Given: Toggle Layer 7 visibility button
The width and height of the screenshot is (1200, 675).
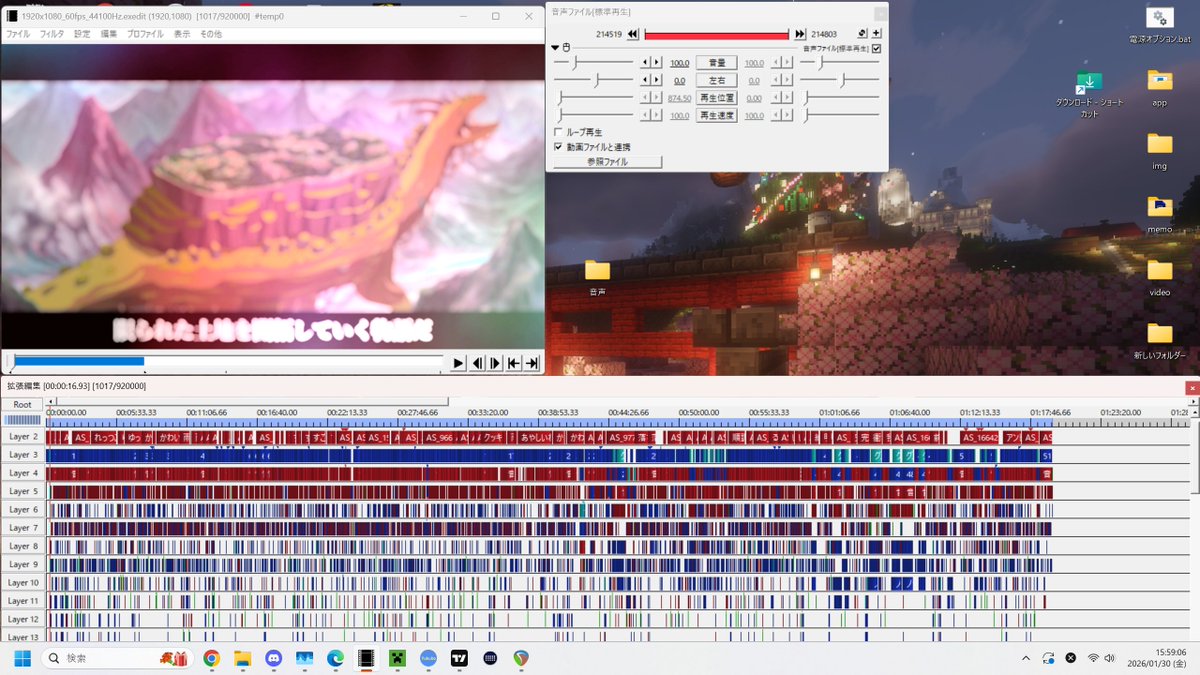Looking at the screenshot, I should point(22,528).
